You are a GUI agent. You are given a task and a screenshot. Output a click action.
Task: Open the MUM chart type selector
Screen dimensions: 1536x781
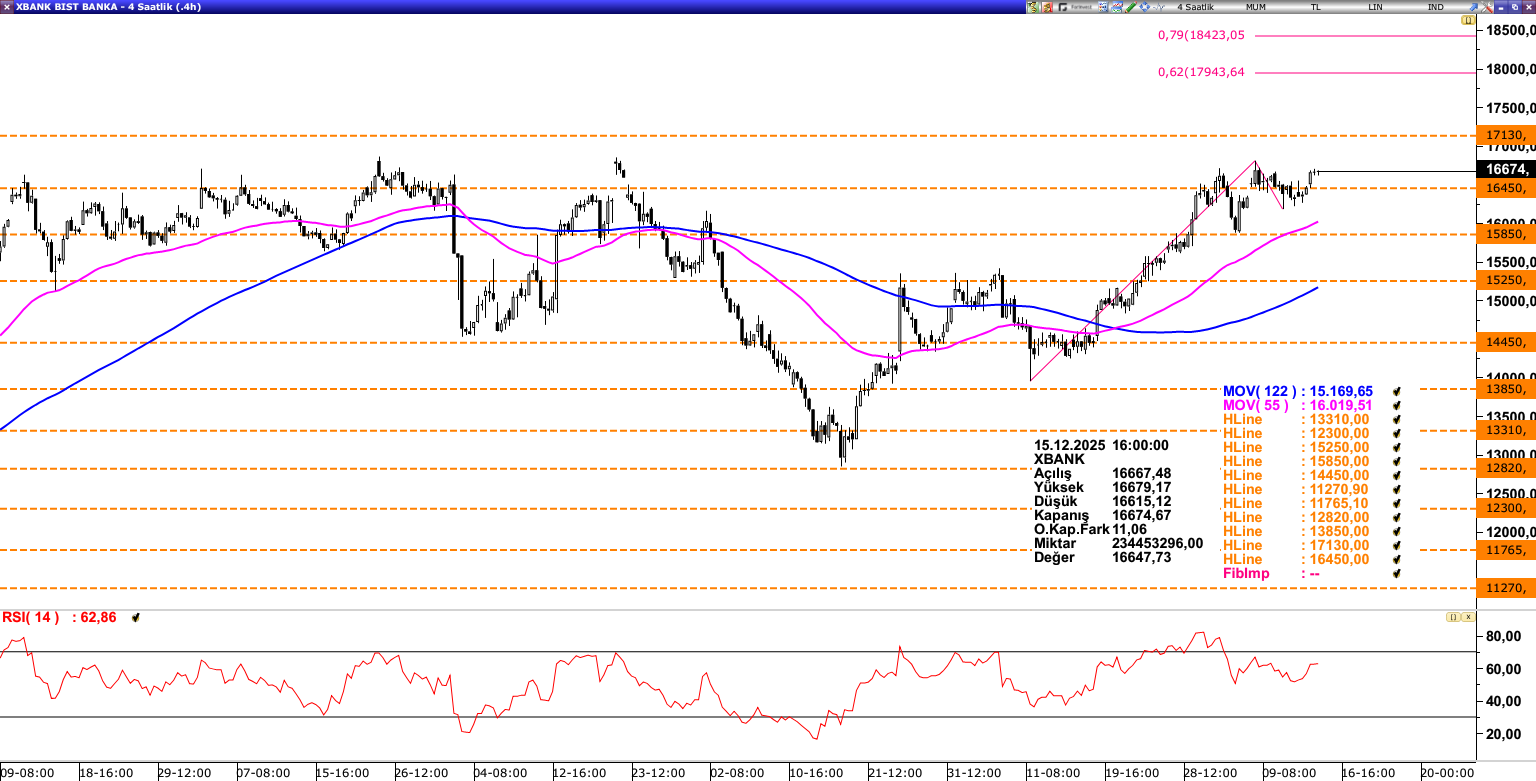(1256, 7)
